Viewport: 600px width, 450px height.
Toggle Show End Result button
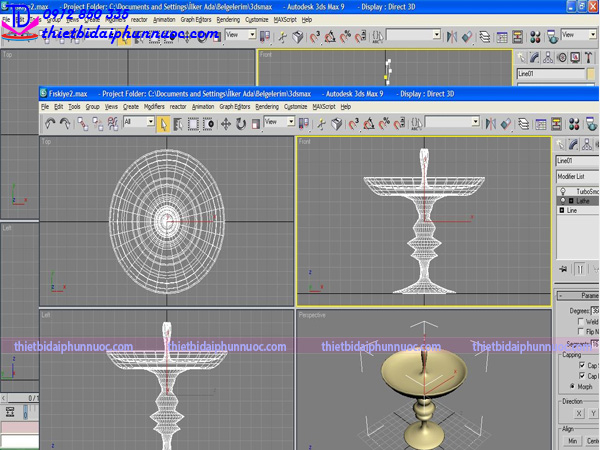tap(580, 269)
